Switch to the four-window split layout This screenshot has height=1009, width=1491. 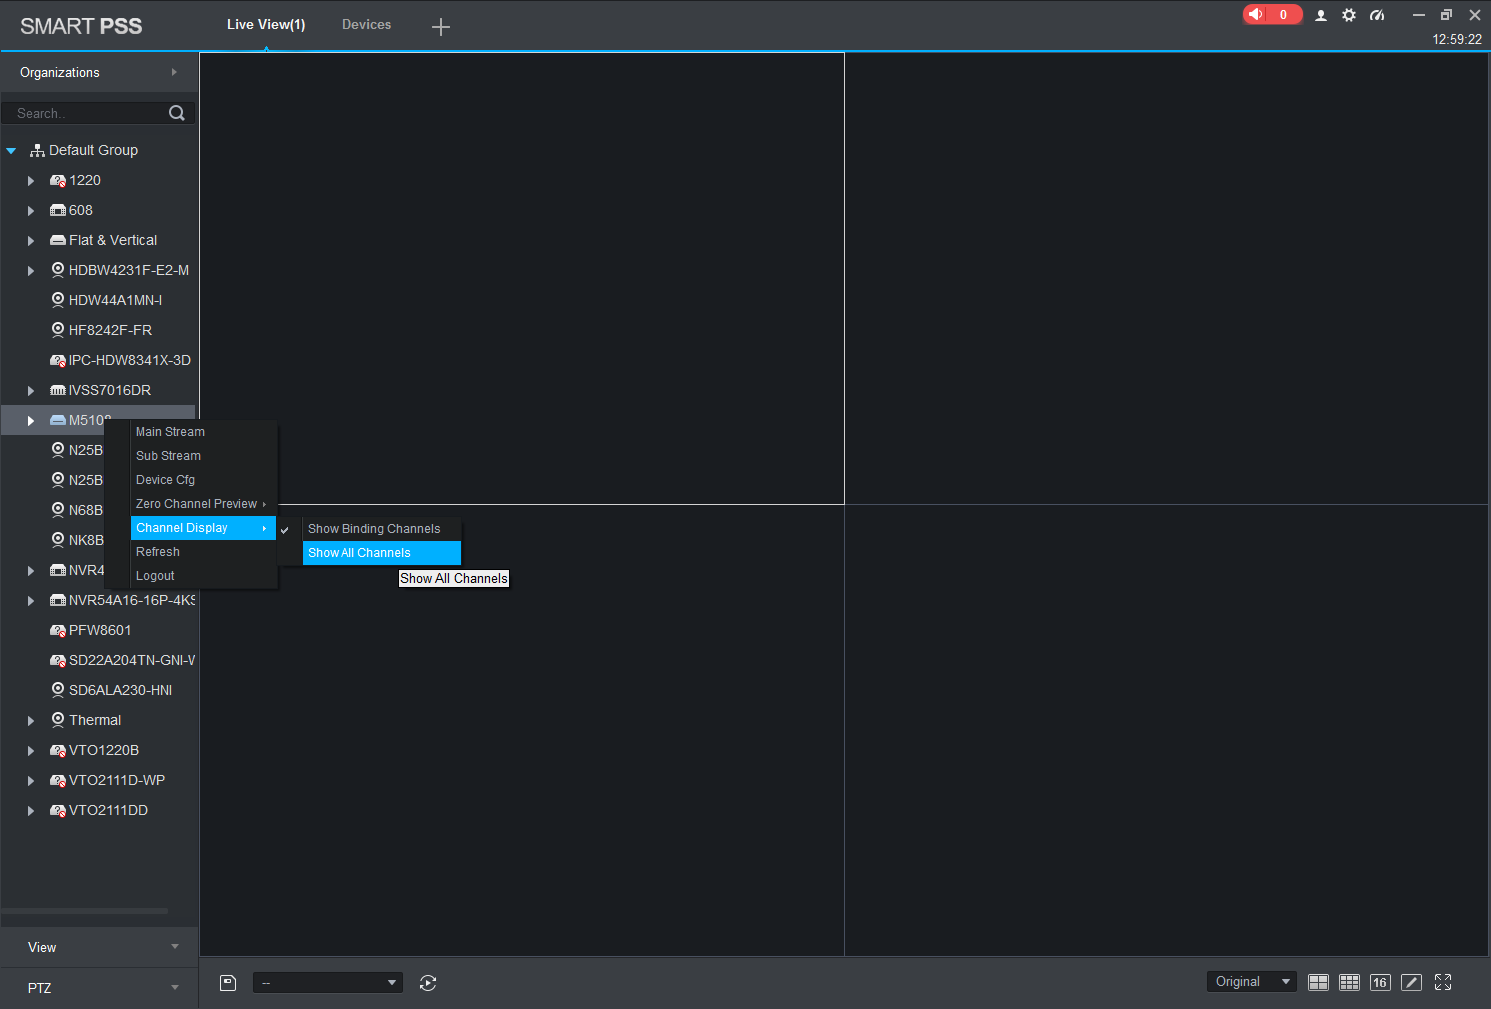click(1319, 982)
